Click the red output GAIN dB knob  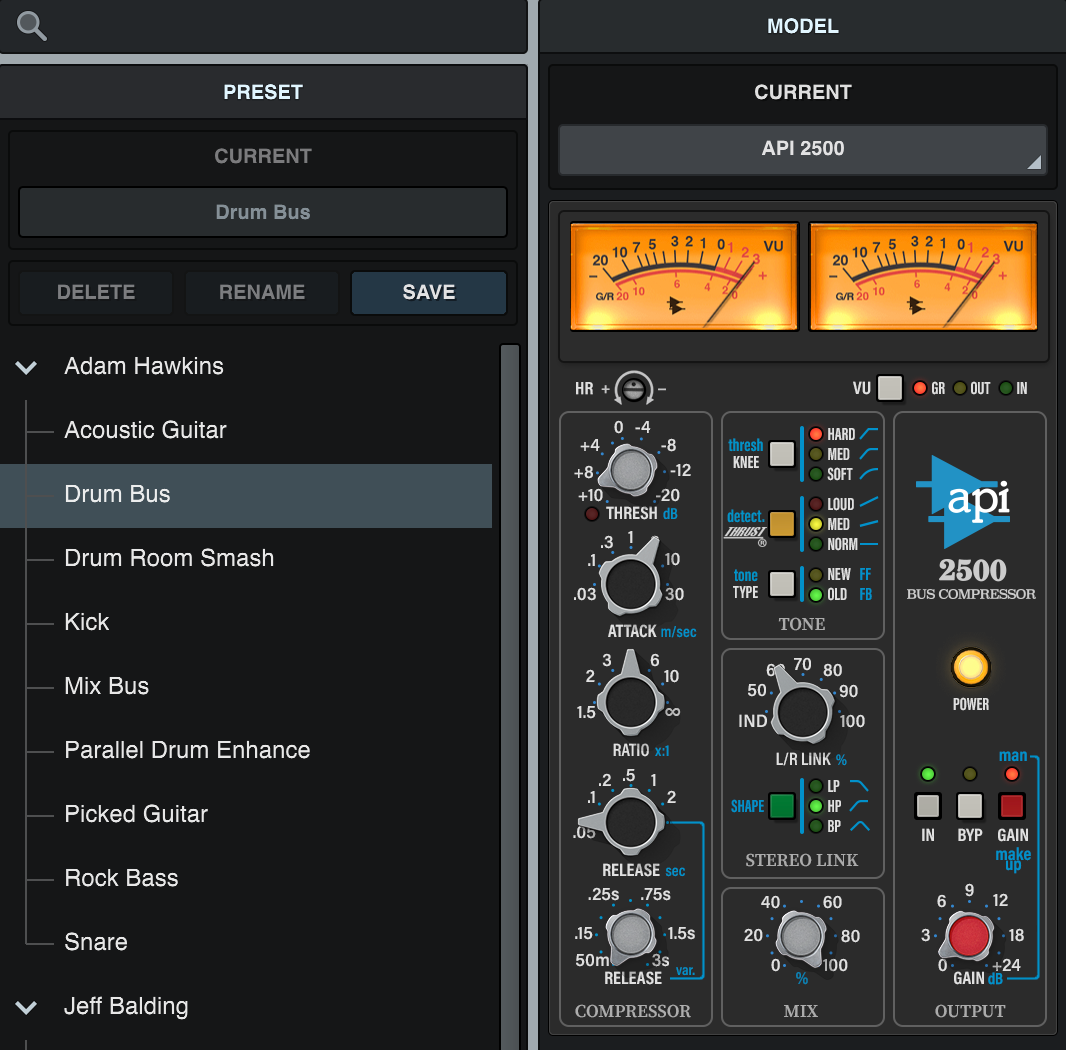point(968,936)
